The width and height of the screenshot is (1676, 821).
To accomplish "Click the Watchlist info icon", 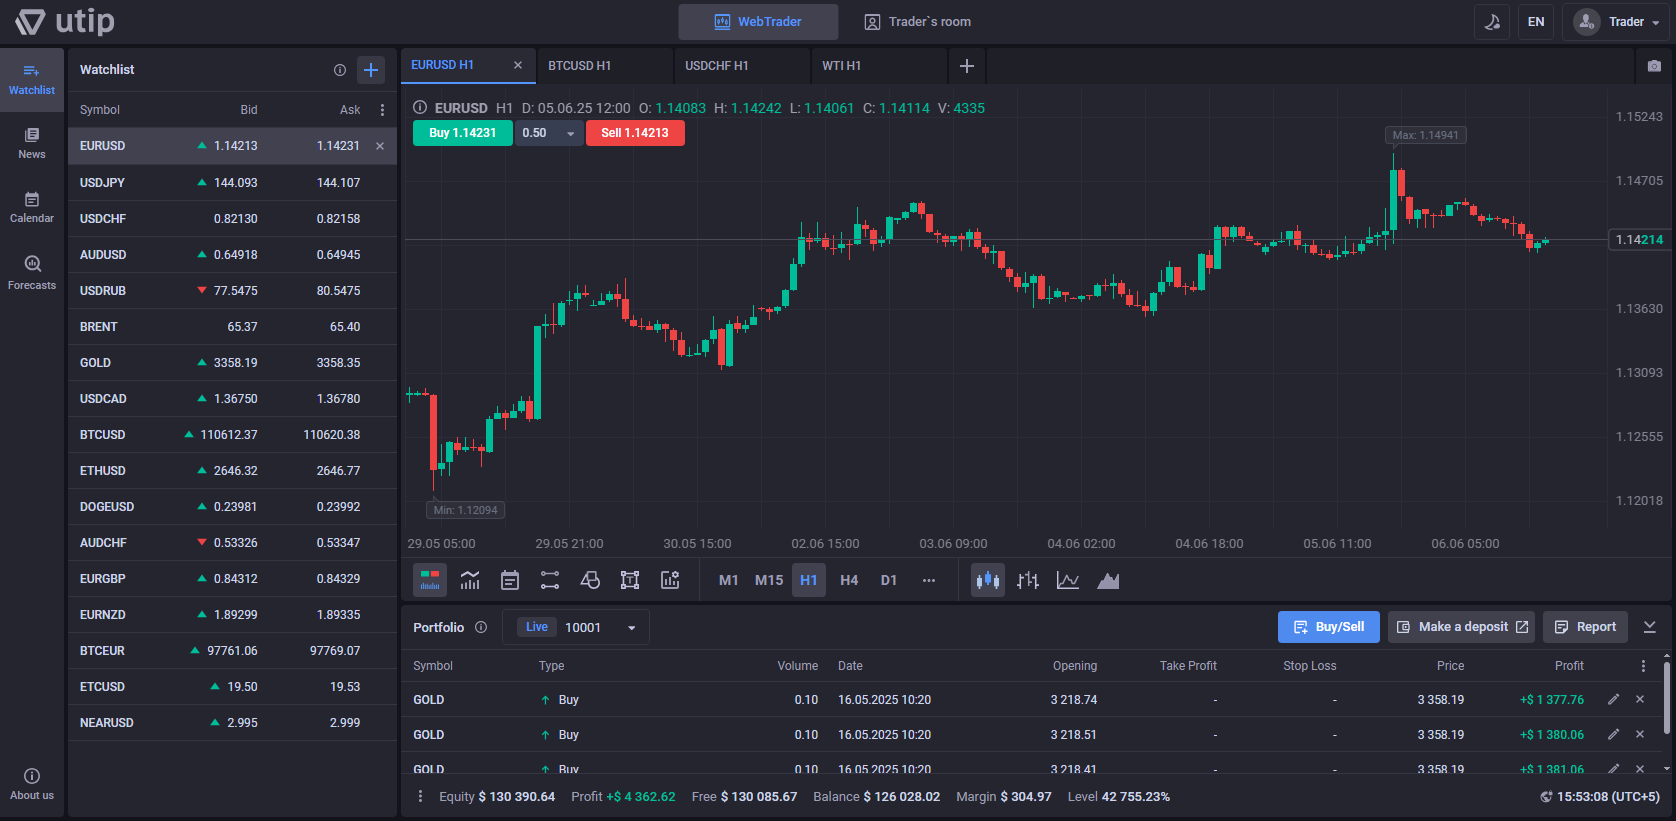I will [340, 70].
